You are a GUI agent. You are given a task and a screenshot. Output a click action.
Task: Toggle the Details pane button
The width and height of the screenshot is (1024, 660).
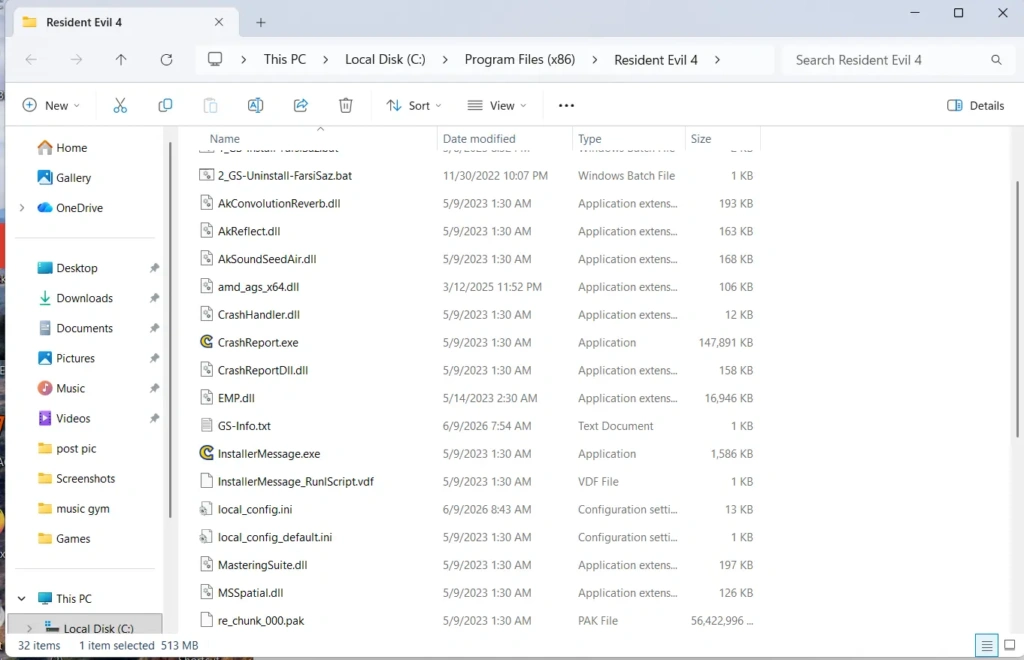975,105
